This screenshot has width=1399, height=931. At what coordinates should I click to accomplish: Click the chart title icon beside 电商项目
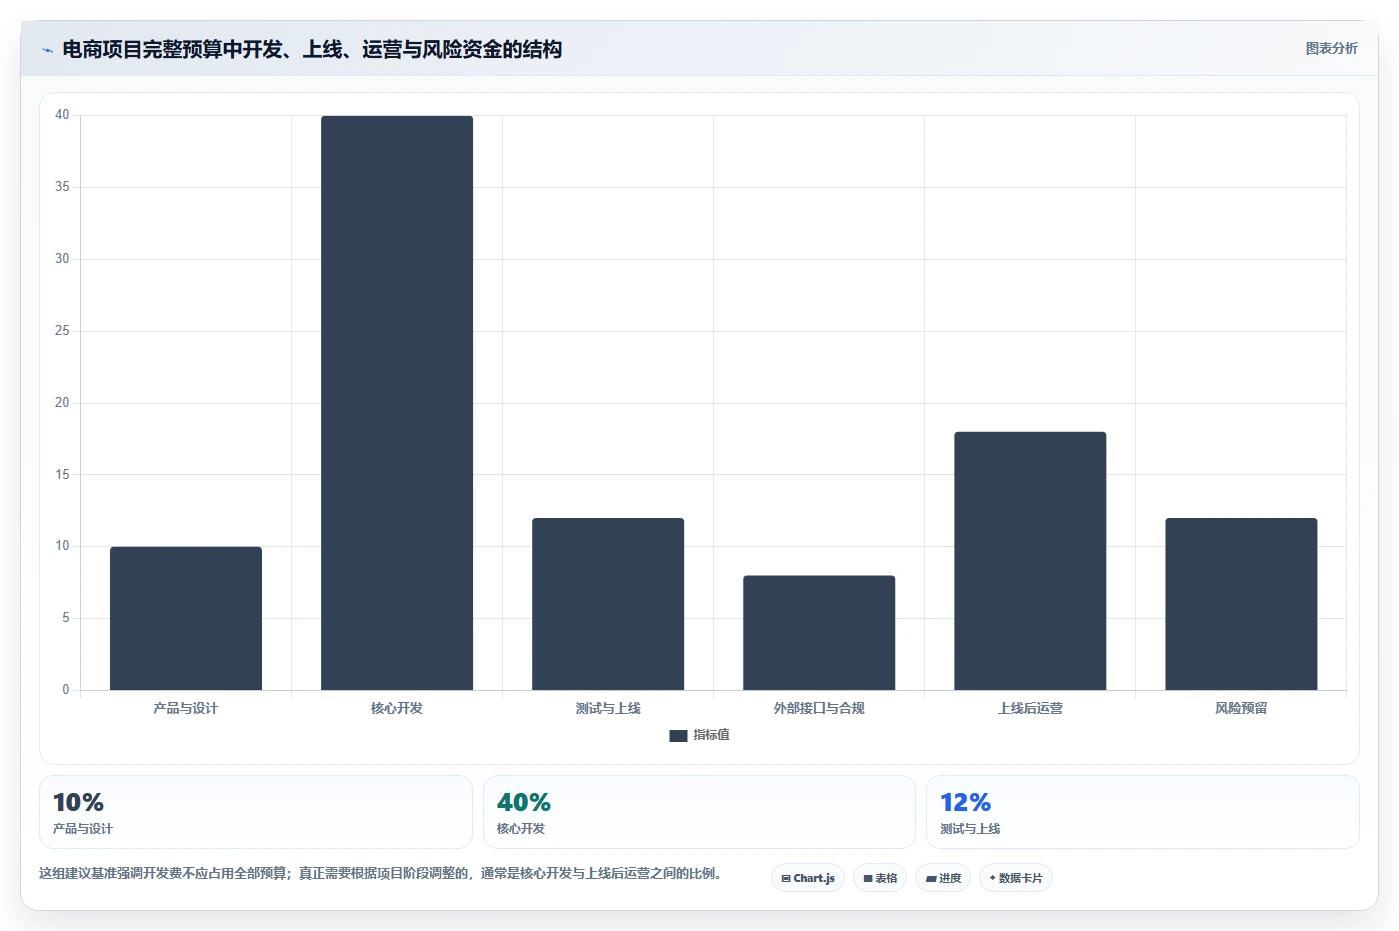47,50
